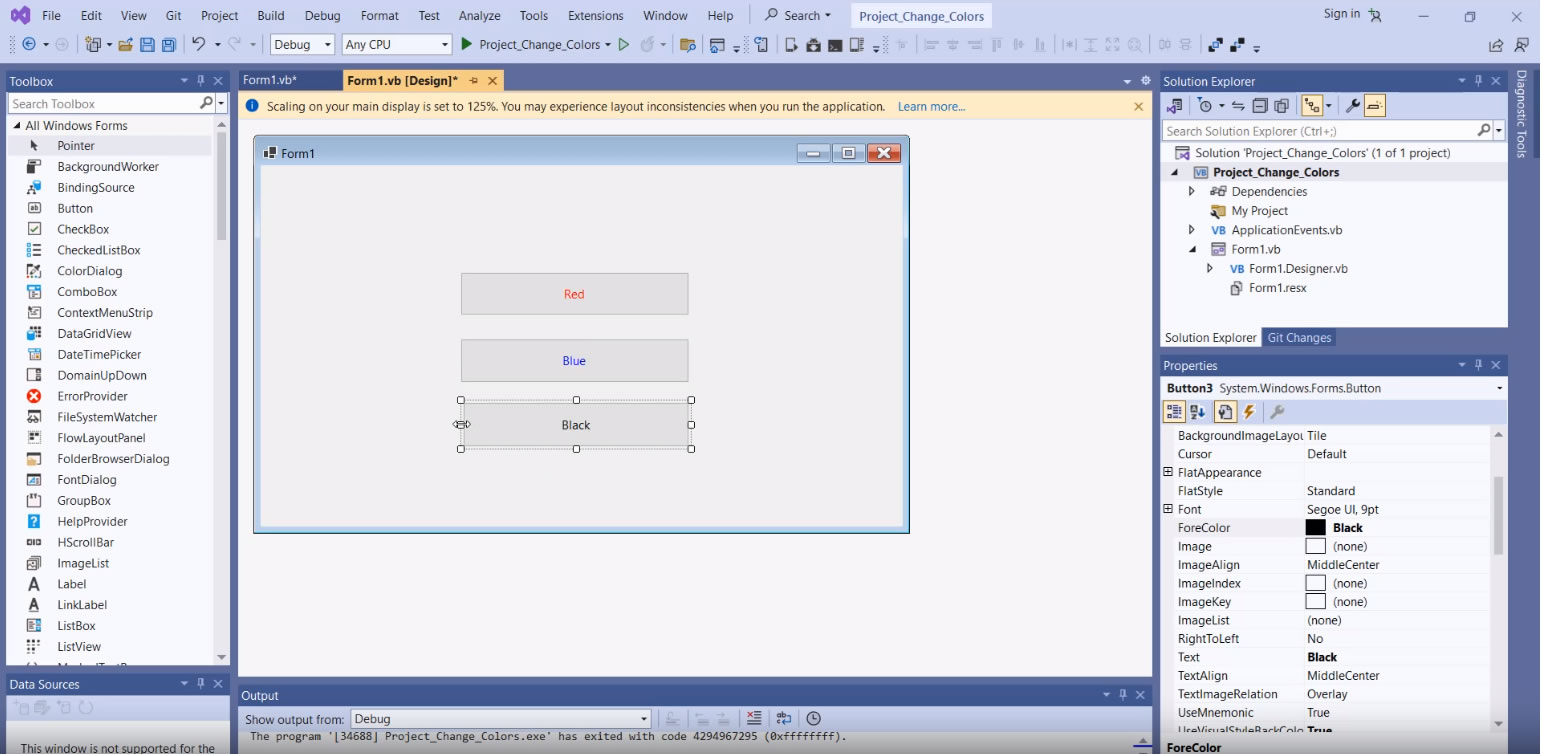This screenshot has height=754, width=1542.
Task: Open the Debug configuration dropdown
Action: click(302, 45)
